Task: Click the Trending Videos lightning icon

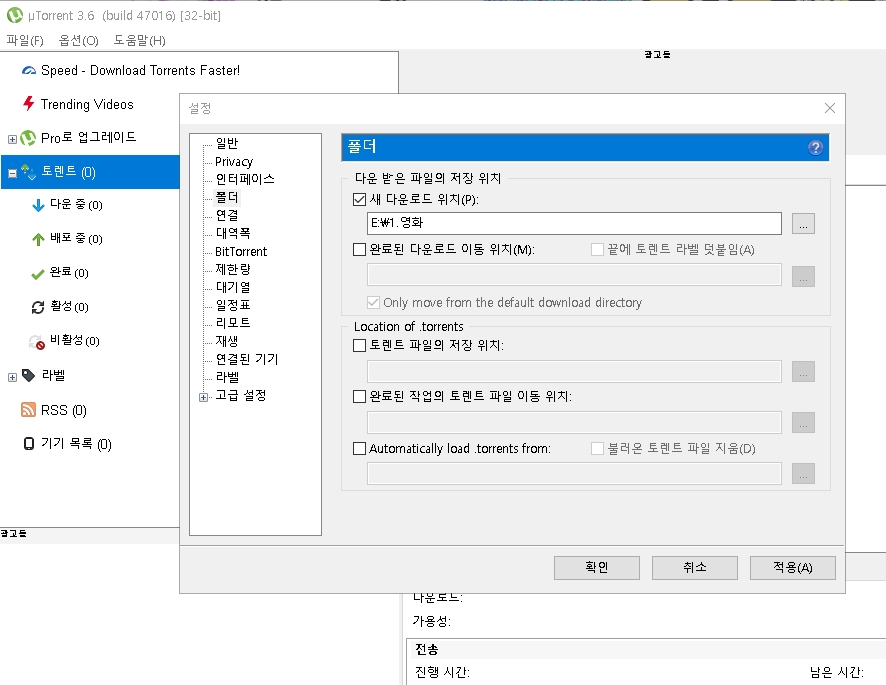Action: pyautogui.click(x=29, y=103)
